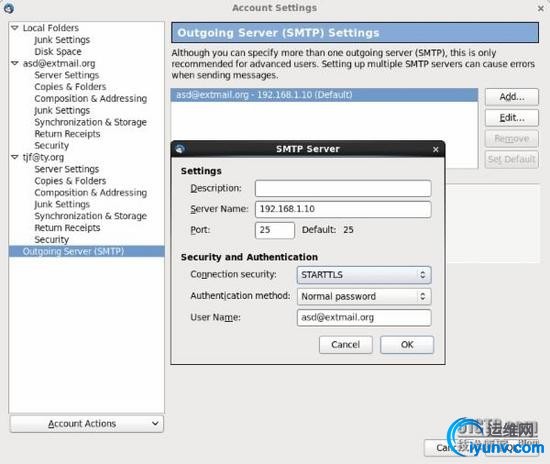Open Composition & Addressing under tjf@ty.org
Viewport: 550px width, 464px height.
click(x=90, y=193)
